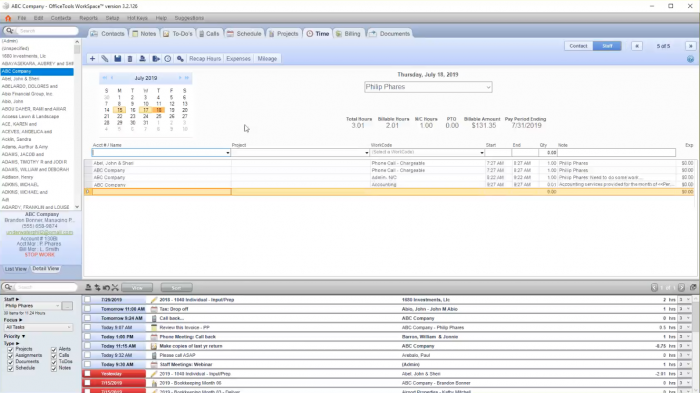Jump forward a year using double-right calendar arrow
Screen dimensions: 700x393
187,78
